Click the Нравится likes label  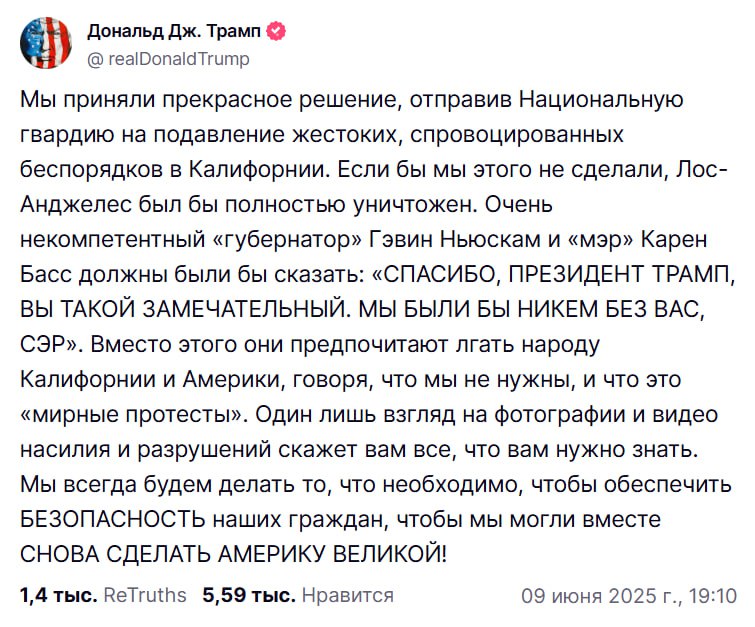(x=347, y=595)
